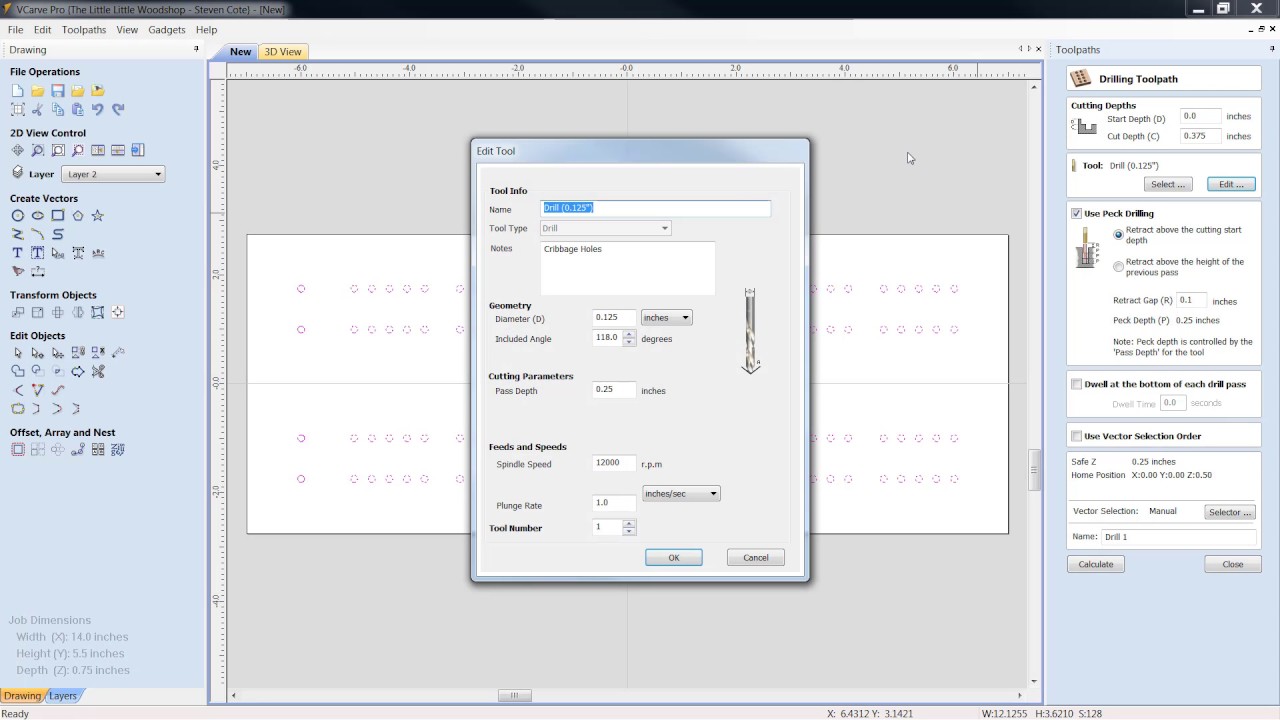Viewport: 1280px width, 720px height.
Task: Select Retract above the cutting start depth
Action: pos(1119,235)
